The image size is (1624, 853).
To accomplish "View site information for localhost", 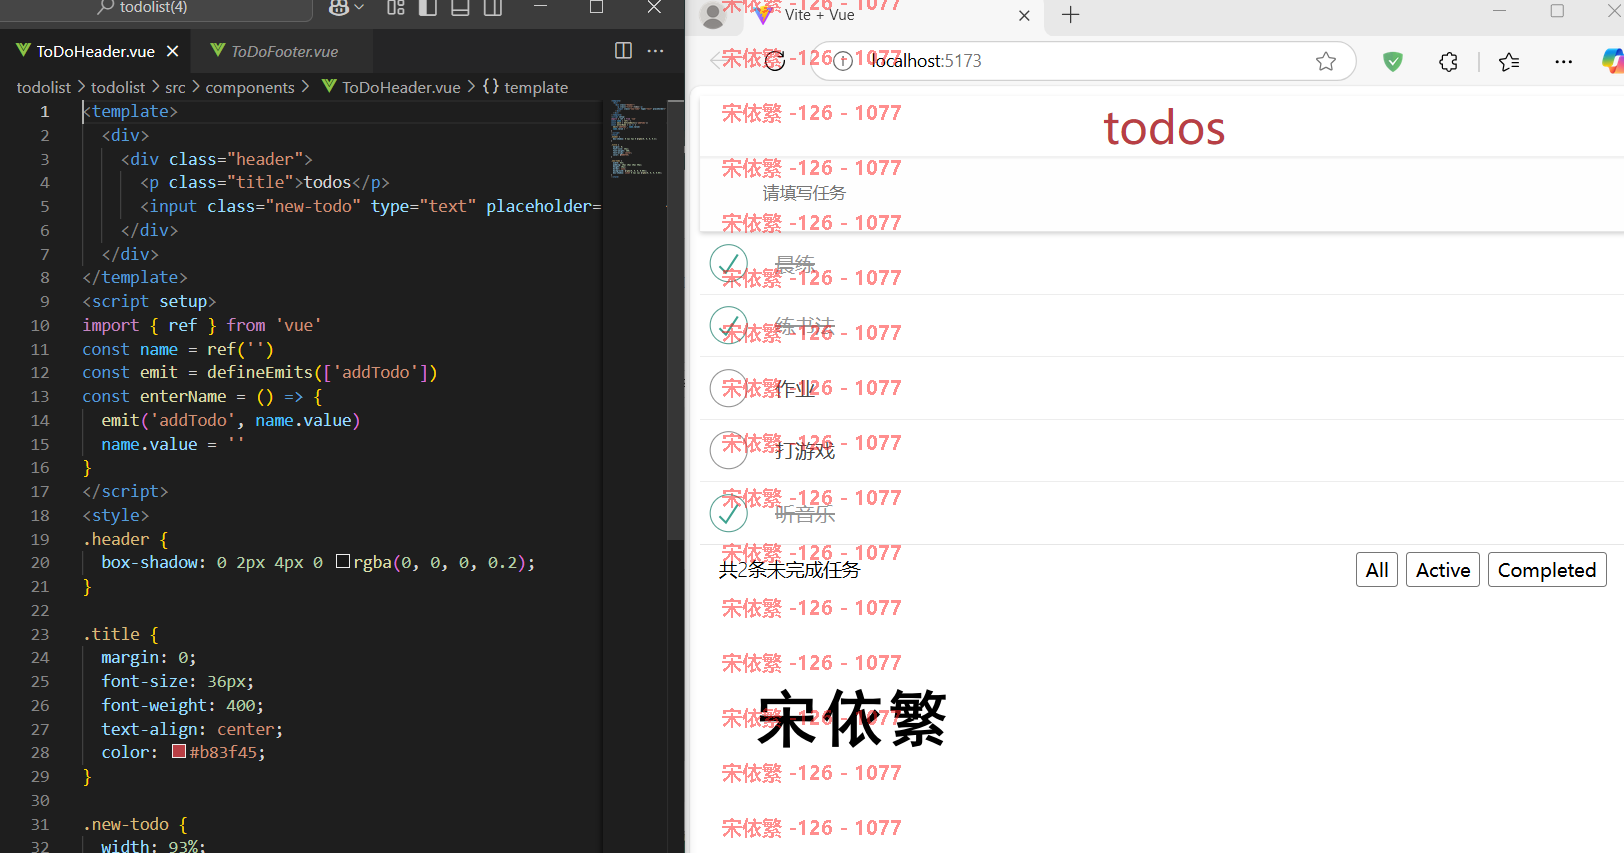I will tap(843, 61).
